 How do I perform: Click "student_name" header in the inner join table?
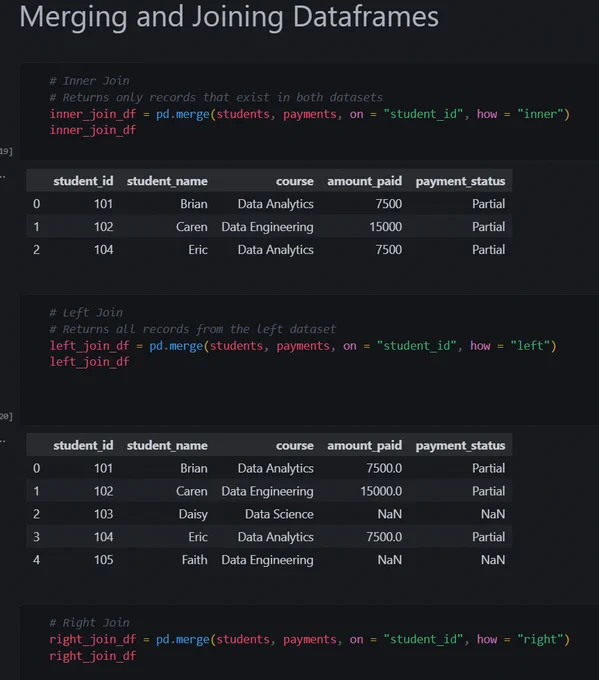(x=167, y=181)
